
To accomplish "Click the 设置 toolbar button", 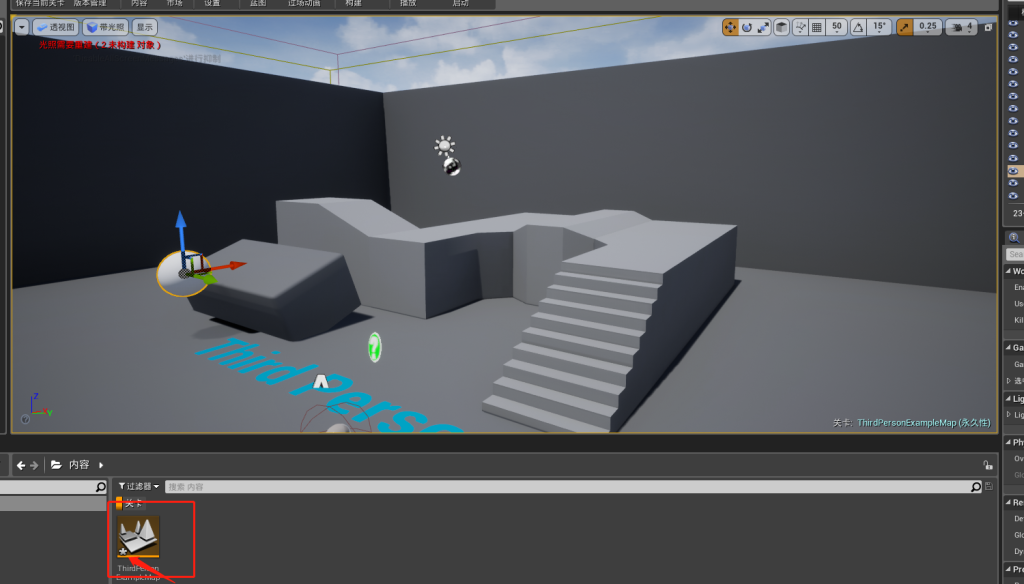I will [x=212, y=3].
